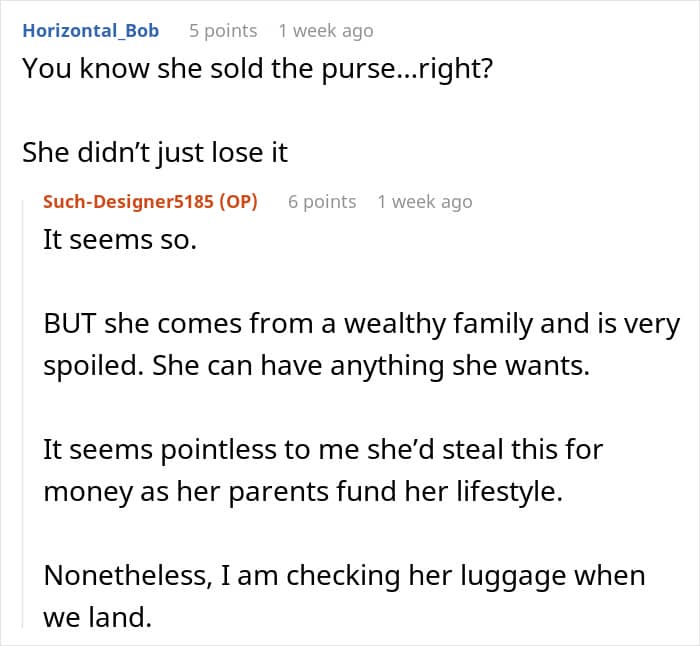
Task: Click the '5 points' score
Action: pos(223,31)
